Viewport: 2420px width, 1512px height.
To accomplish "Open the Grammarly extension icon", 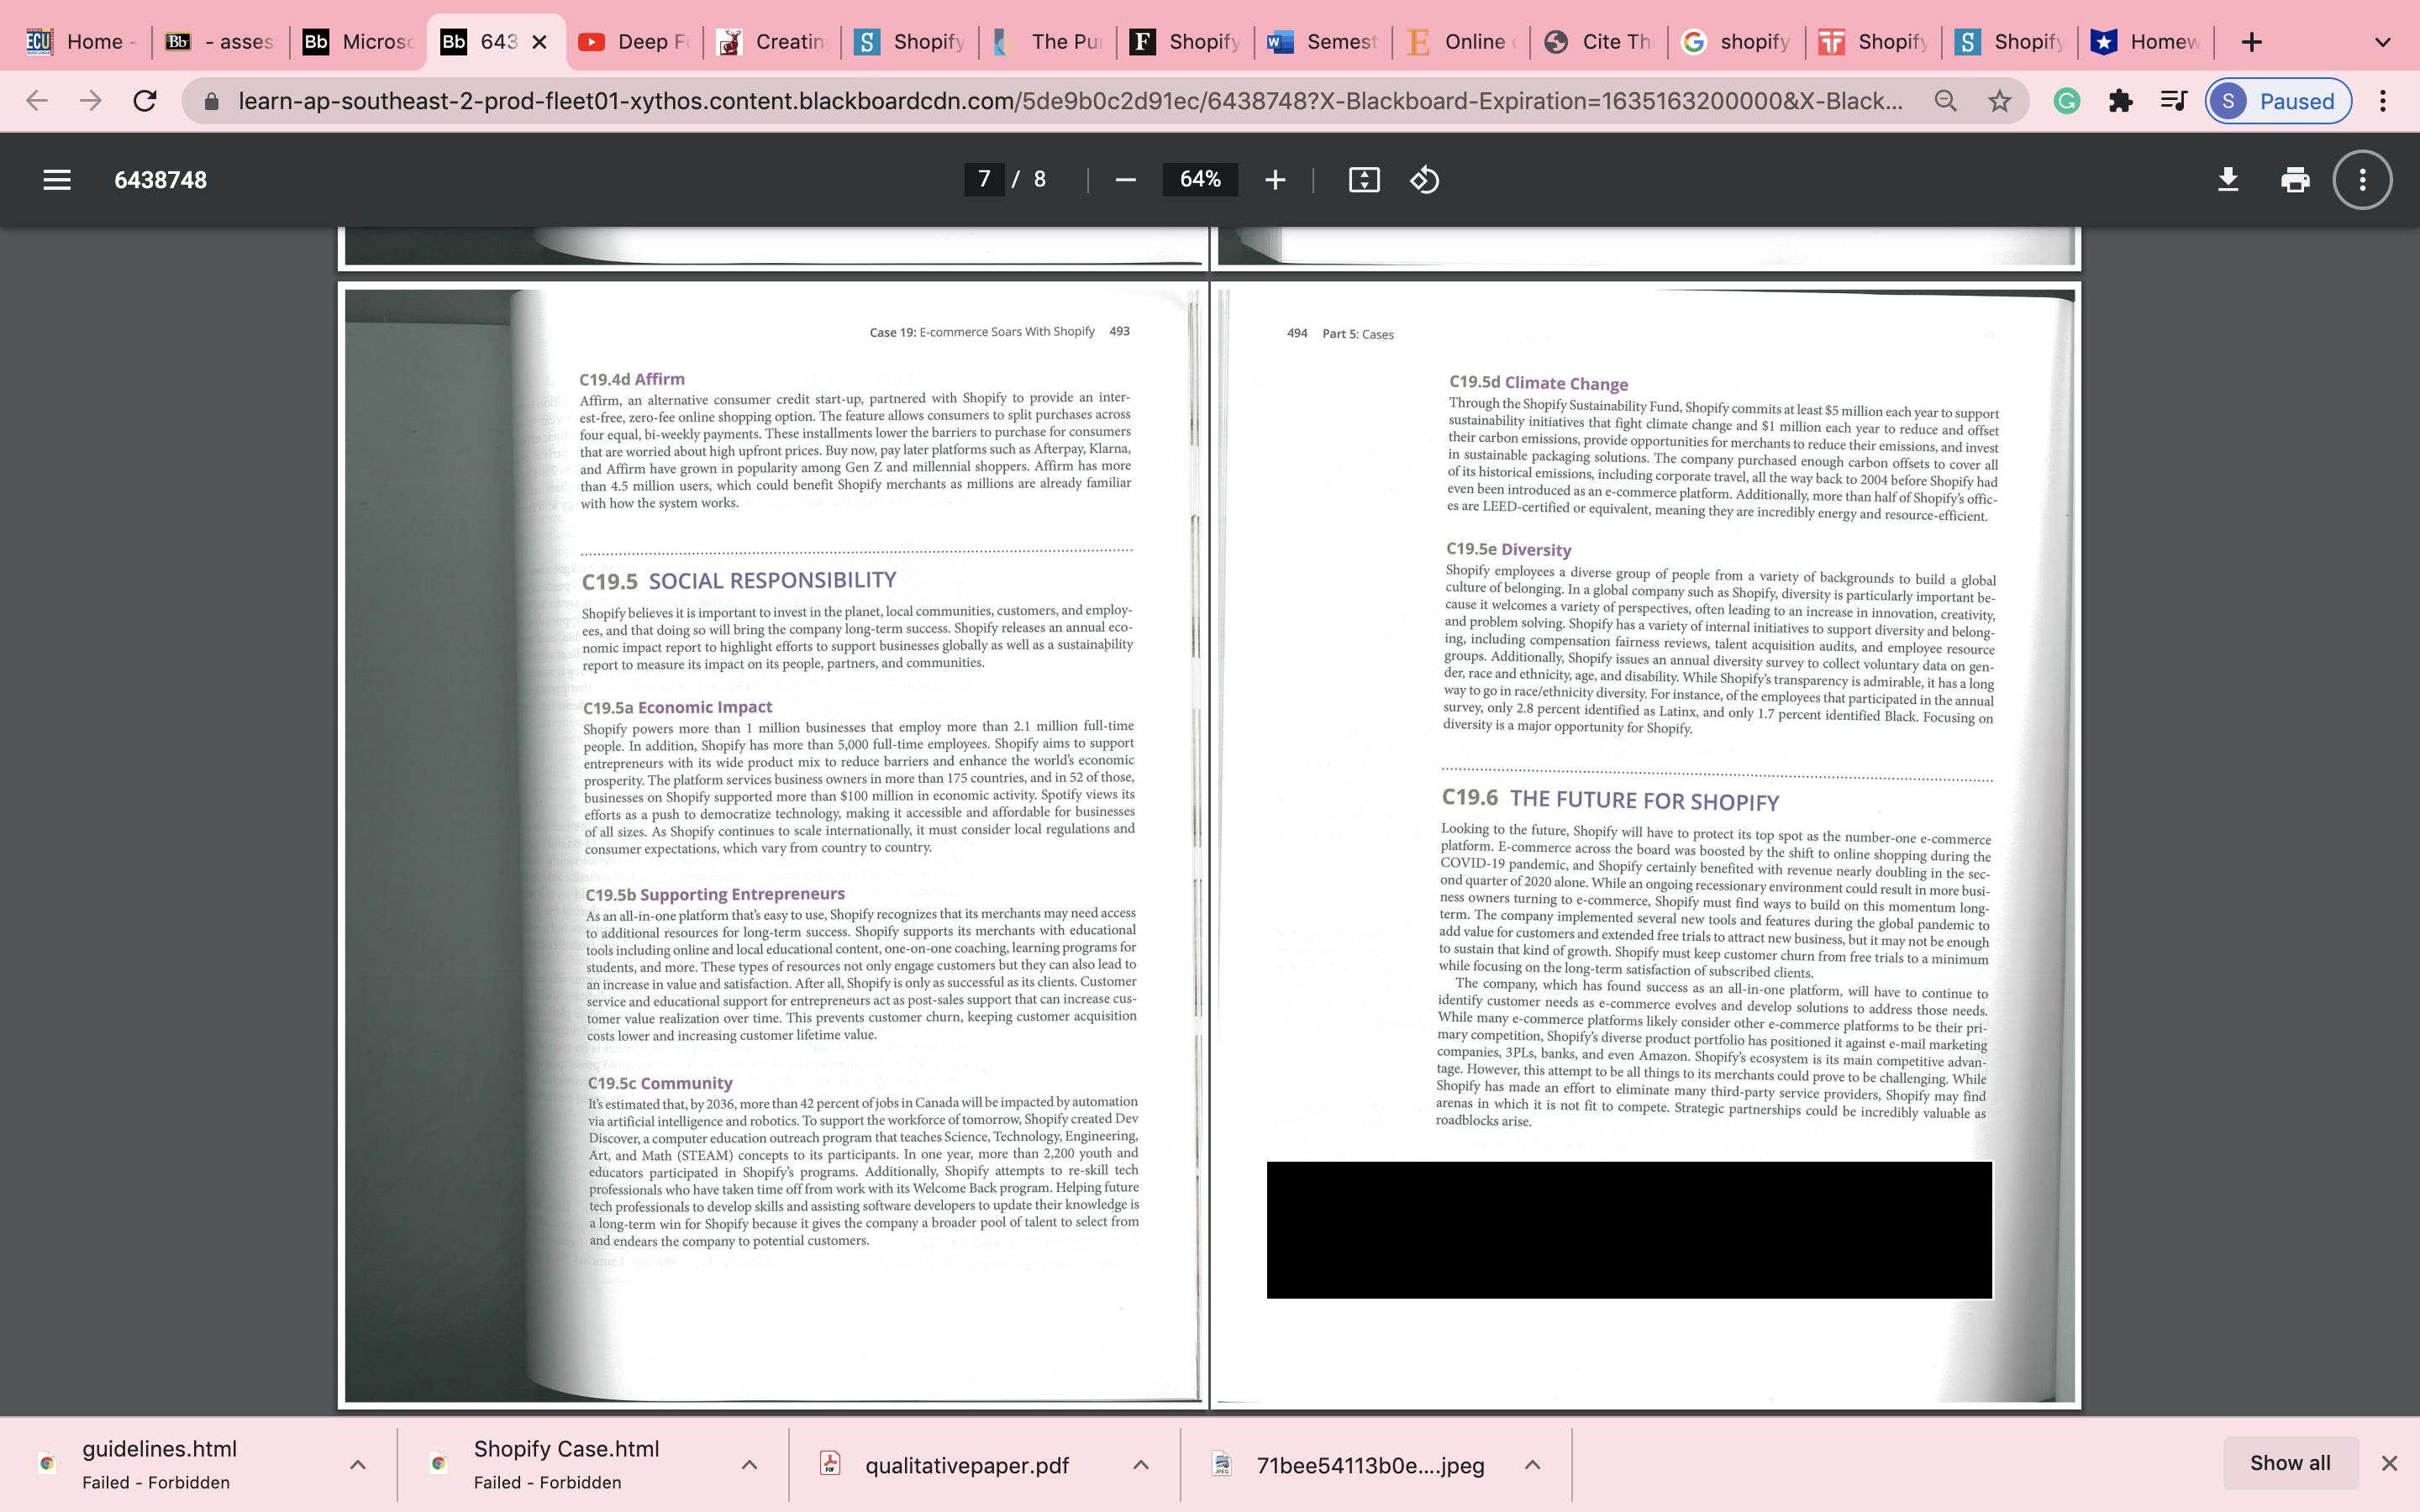I will [x=2067, y=101].
